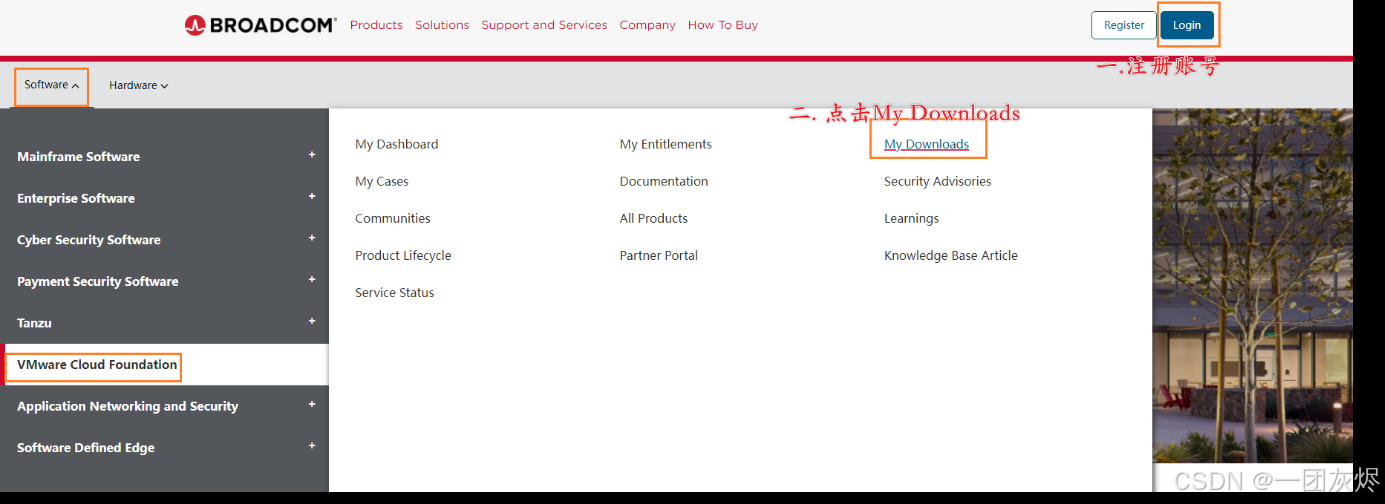Click the campus building photo
This screenshot has height=504, width=1385.
pyautogui.click(x=1252, y=285)
